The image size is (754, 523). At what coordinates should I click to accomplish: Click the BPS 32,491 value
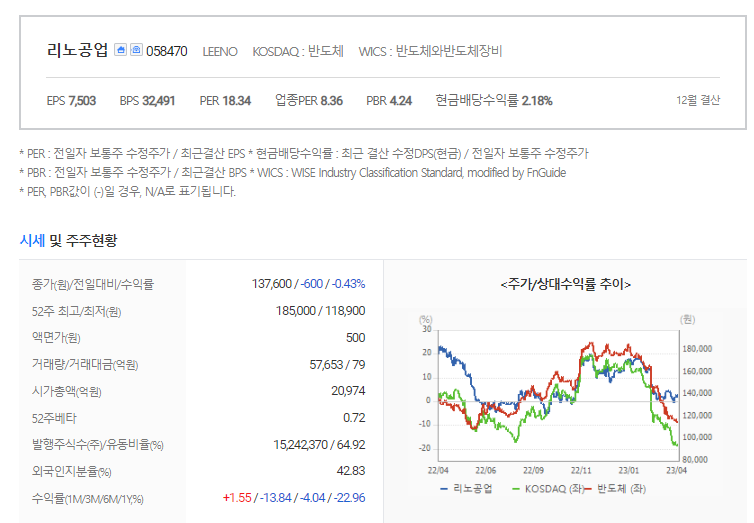click(147, 100)
